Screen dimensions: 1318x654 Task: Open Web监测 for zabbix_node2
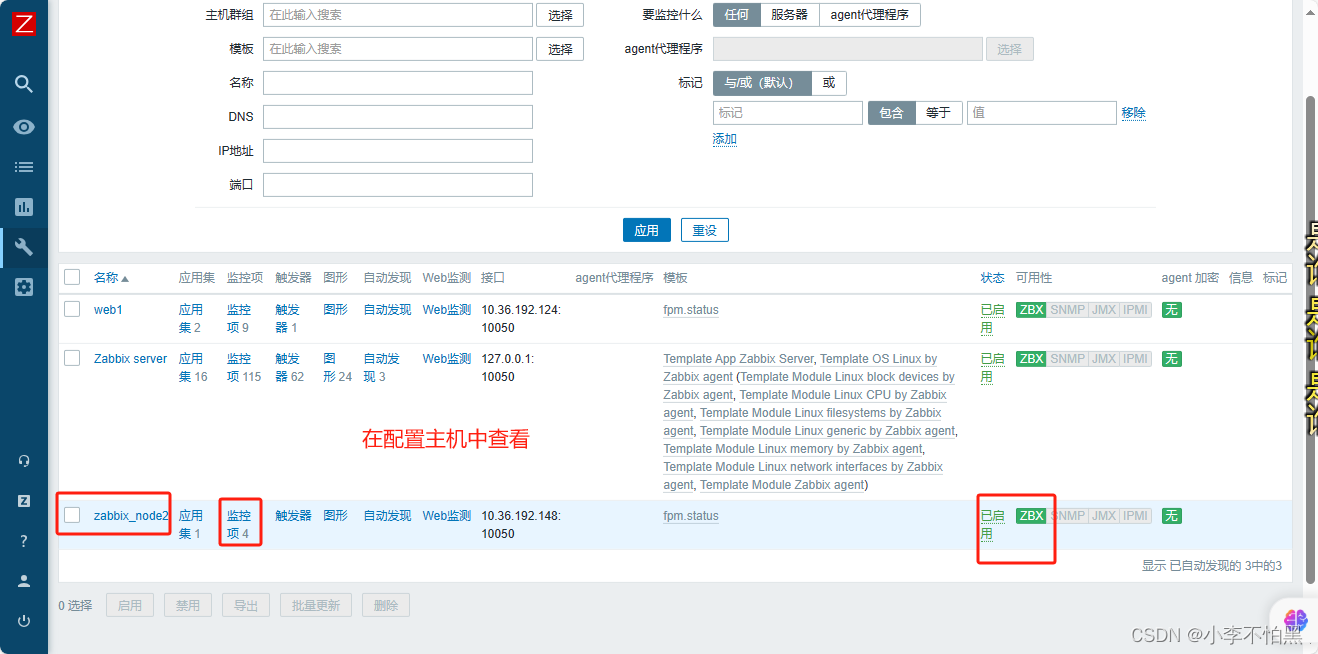(447, 516)
